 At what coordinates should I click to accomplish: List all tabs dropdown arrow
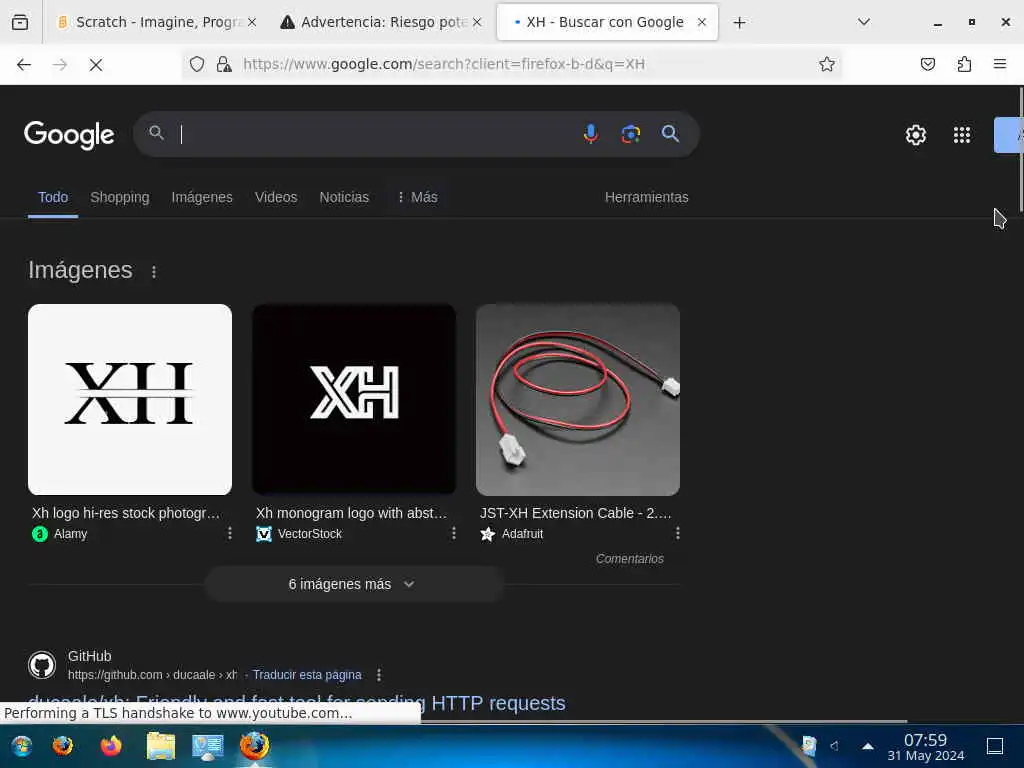pyautogui.click(x=863, y=22)
